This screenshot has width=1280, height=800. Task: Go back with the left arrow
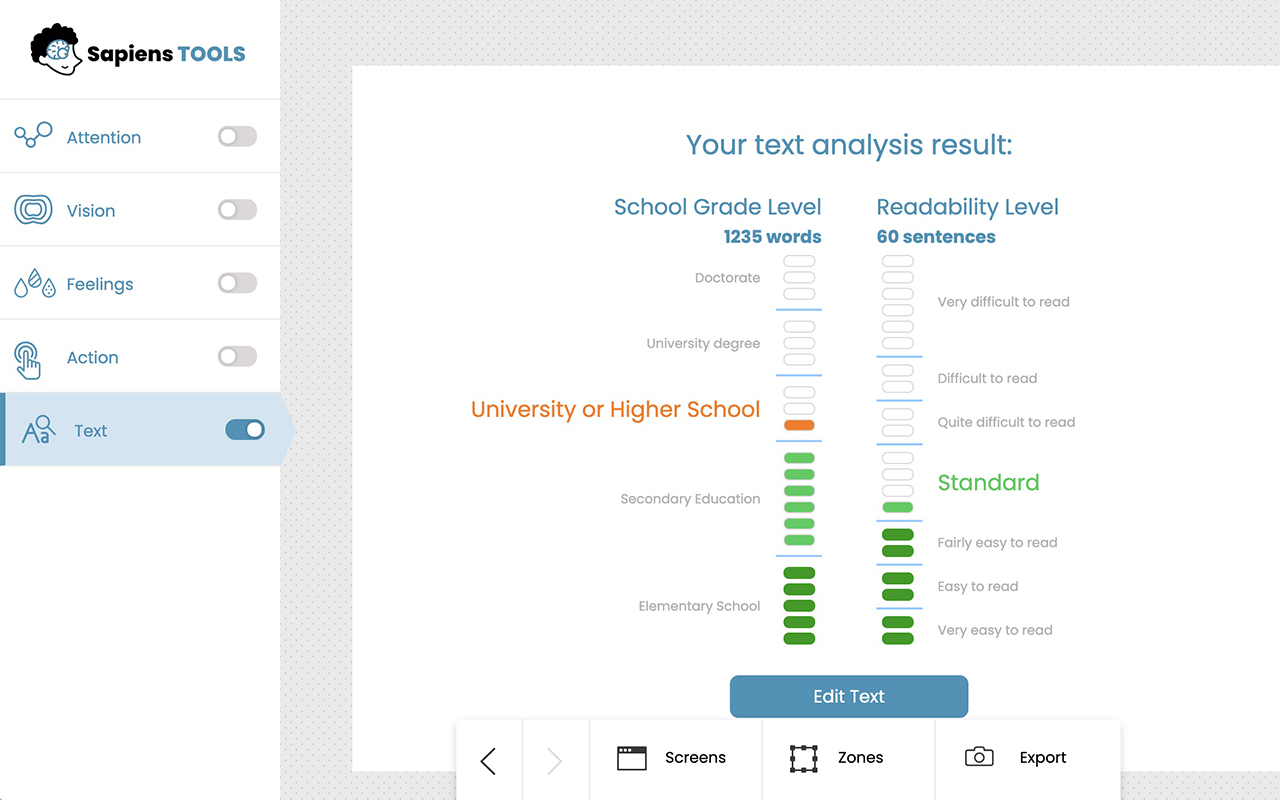(x=488, y=761)
